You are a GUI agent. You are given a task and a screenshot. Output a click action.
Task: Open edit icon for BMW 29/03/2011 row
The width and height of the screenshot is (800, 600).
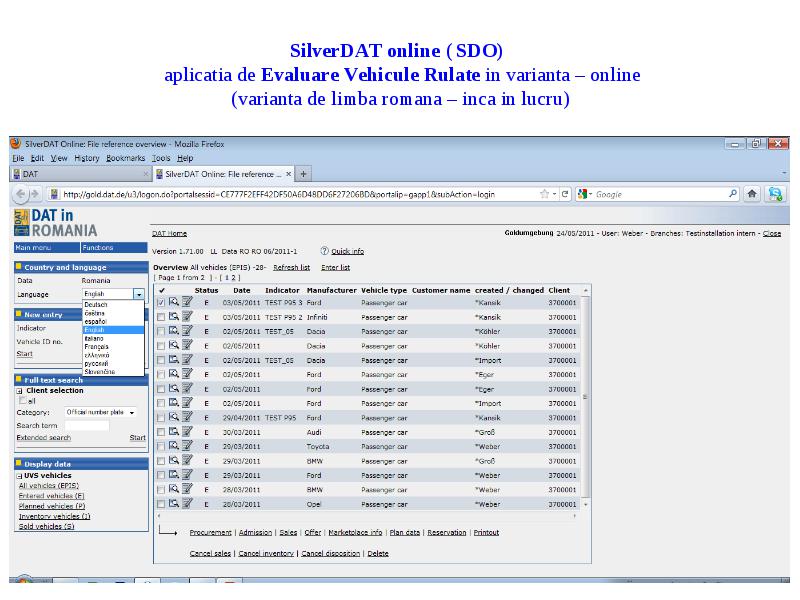(187, 460)
